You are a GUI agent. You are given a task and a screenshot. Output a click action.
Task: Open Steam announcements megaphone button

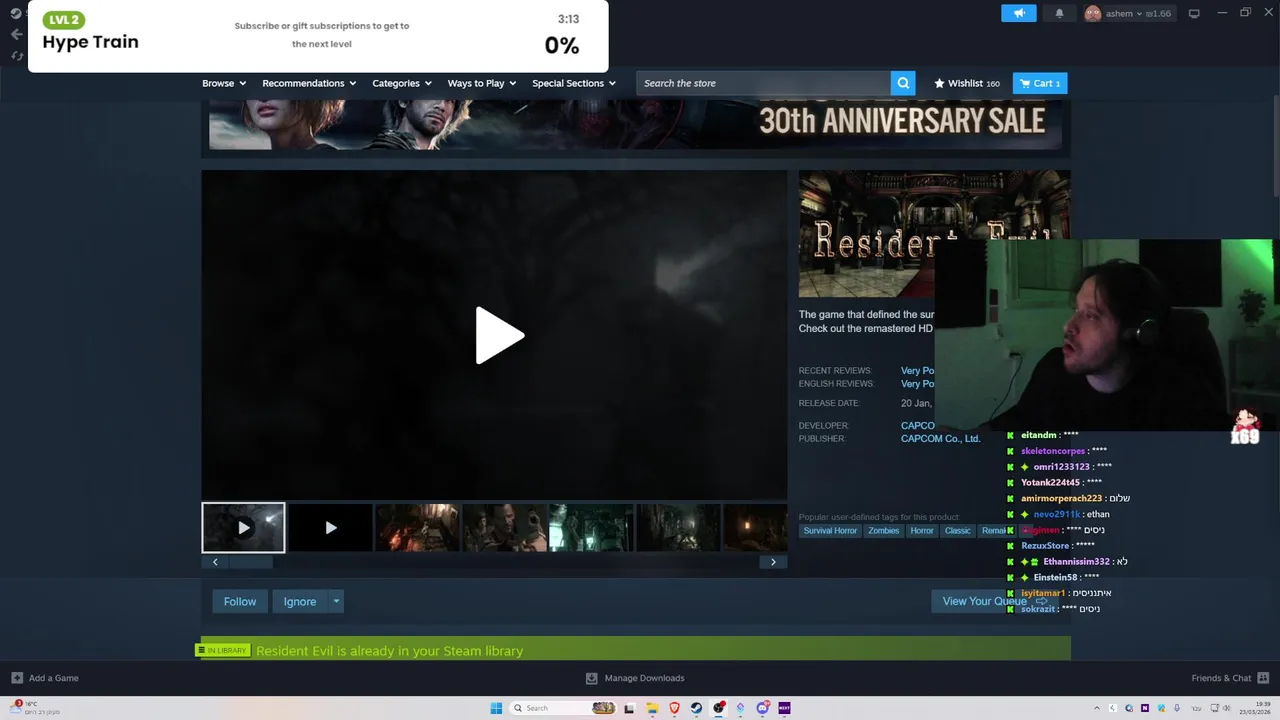(1019, 13)
